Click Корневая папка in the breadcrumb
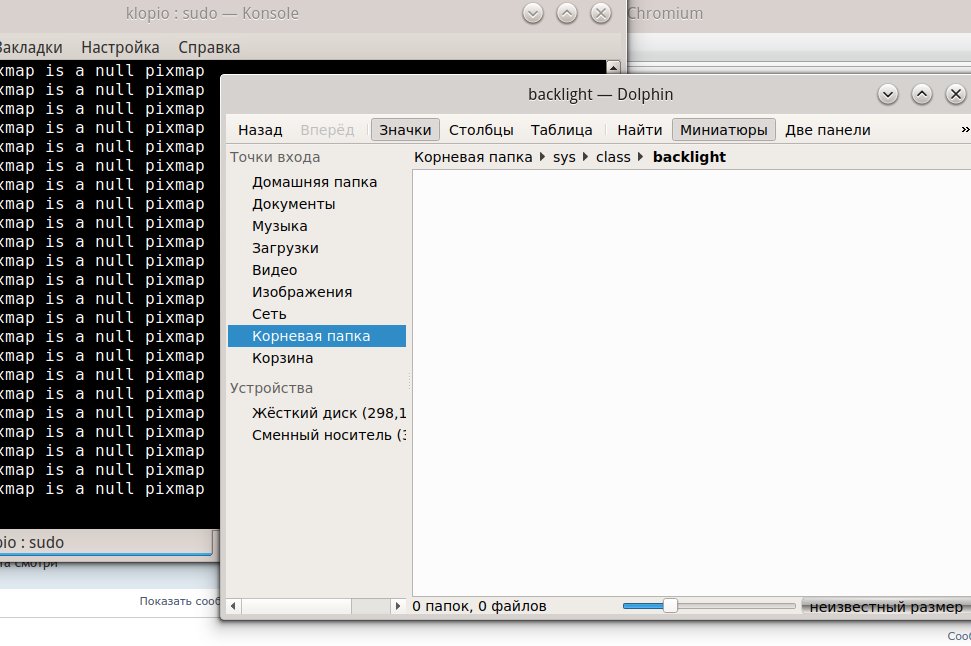 [473, 157]
